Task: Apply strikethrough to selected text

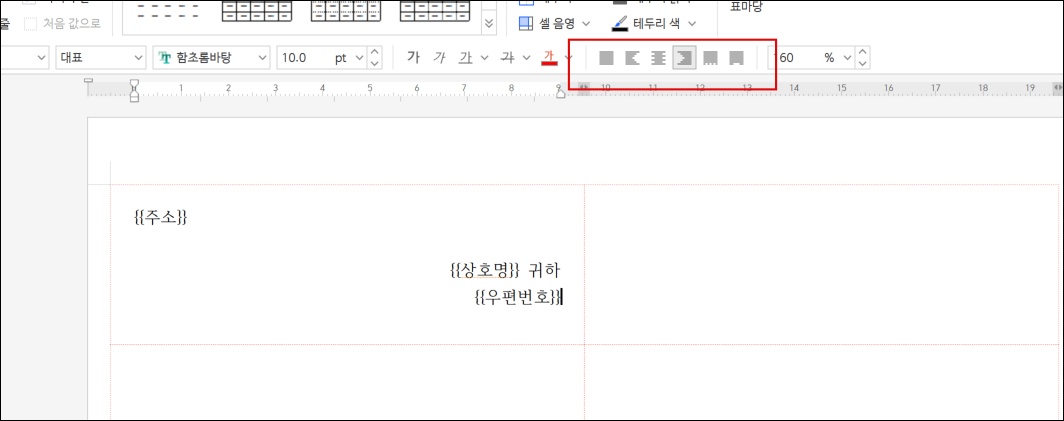Action: pos(506,58)
